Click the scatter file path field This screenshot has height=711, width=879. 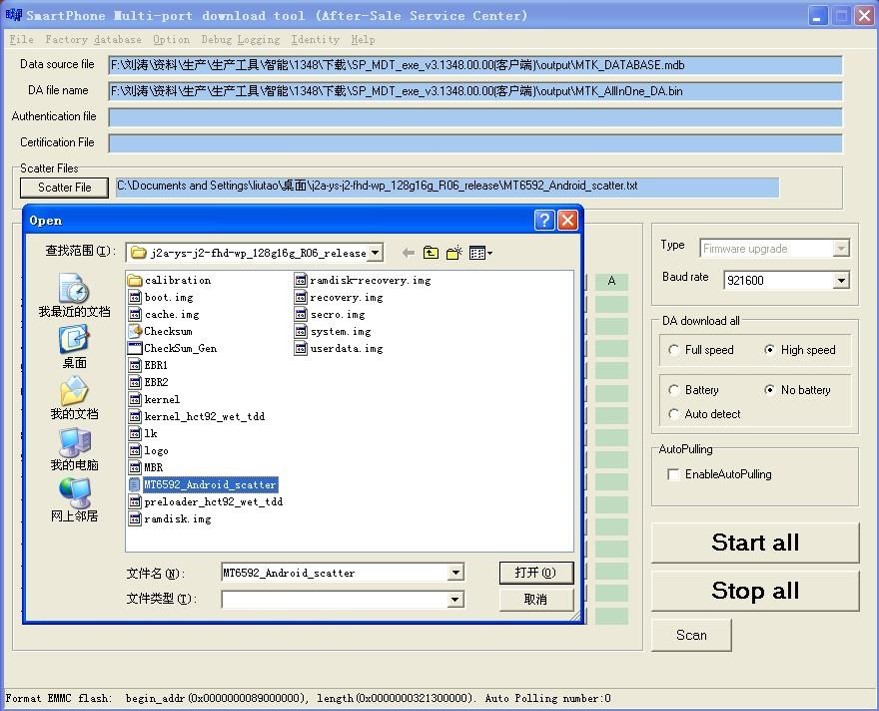coord(447,187)
